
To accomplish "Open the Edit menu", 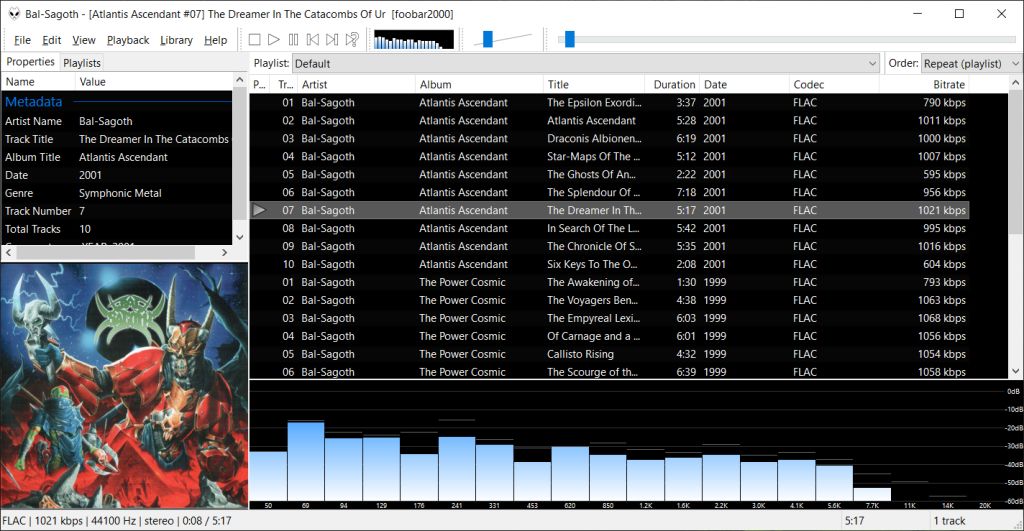I will click(52, 40).
